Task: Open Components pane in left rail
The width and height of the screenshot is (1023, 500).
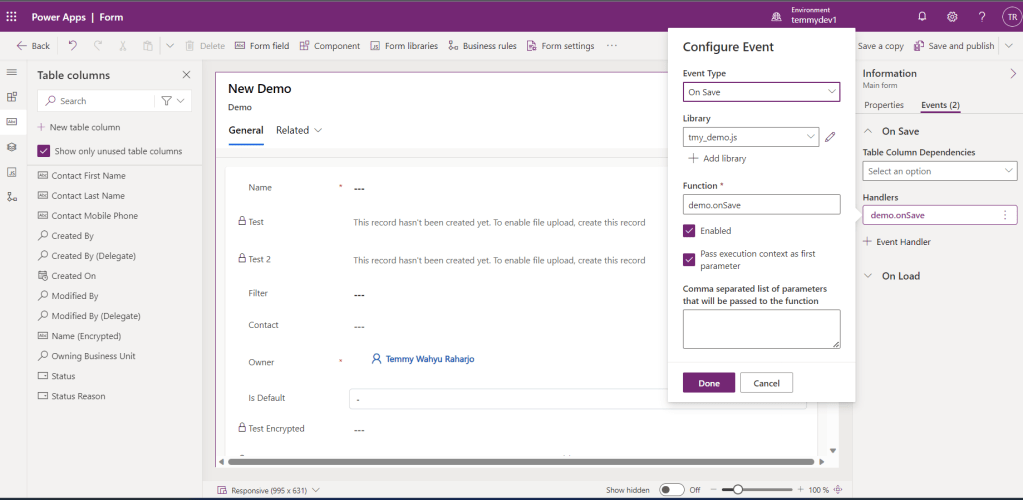Action: pos(11,97)
